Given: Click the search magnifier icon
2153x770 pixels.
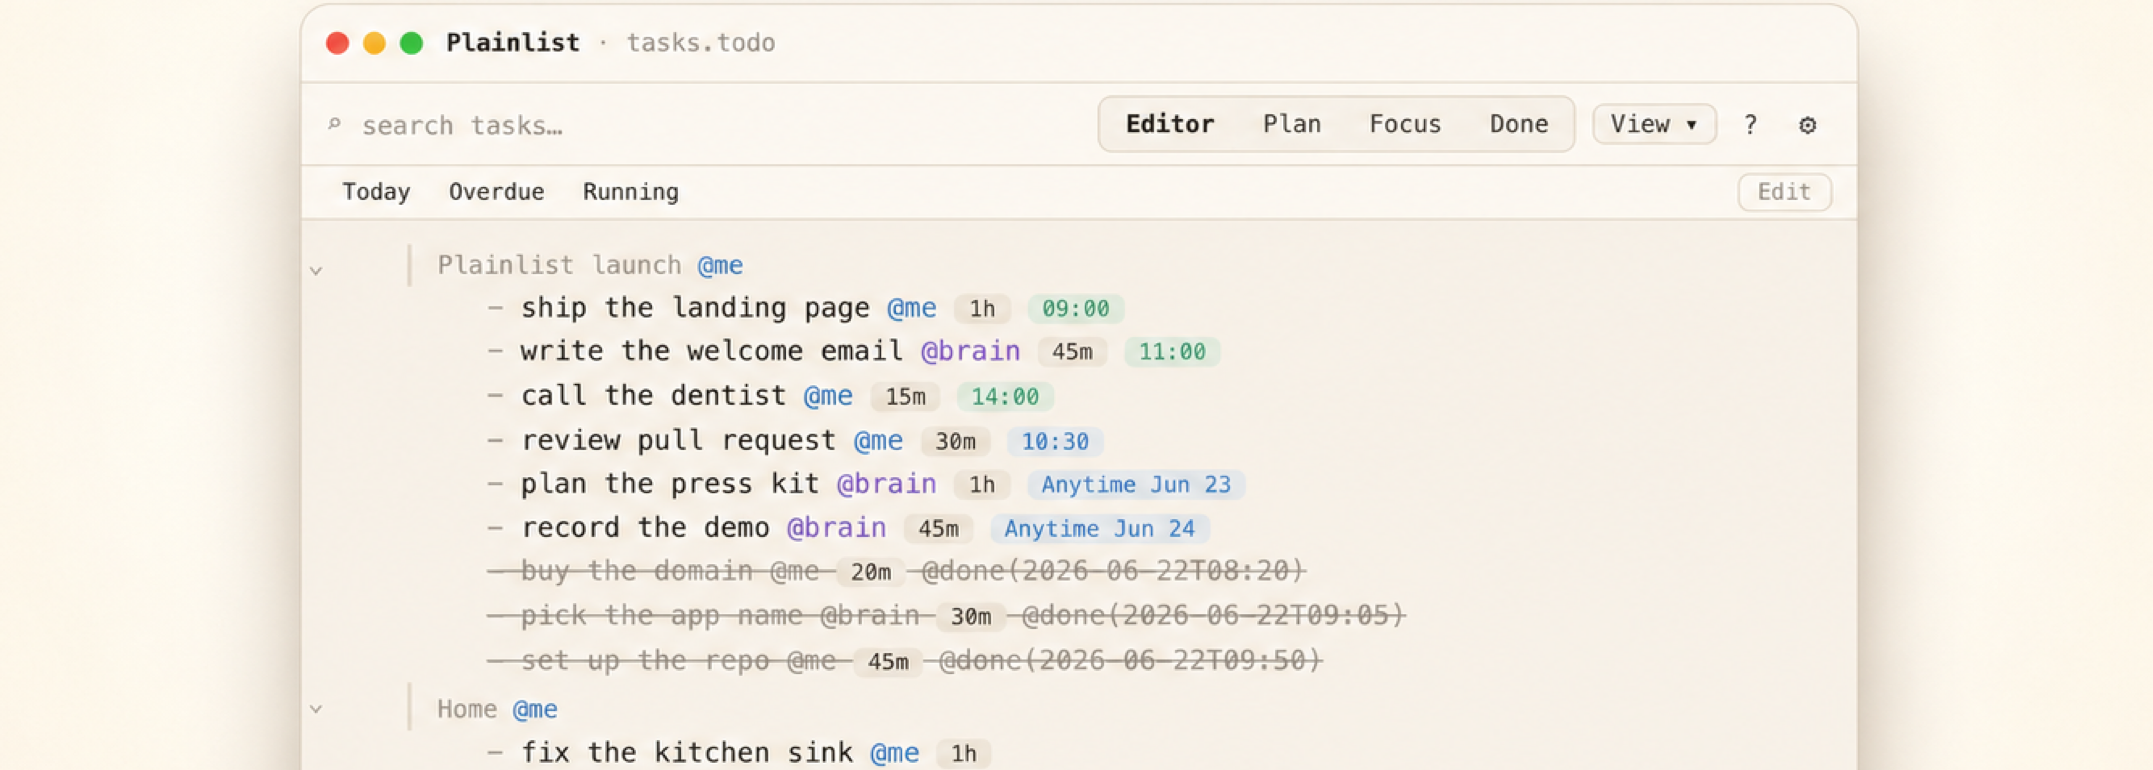Looking at the screenshot, I should (x=335, y=124).
